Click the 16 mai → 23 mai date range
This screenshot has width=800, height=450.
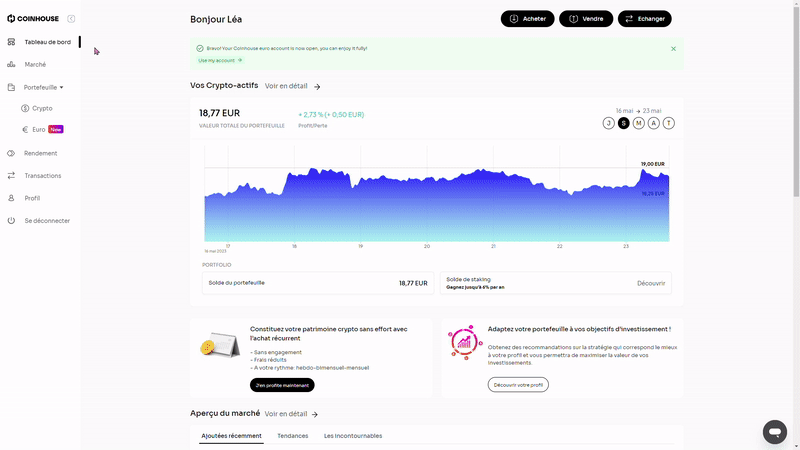(x=638, y=111)
